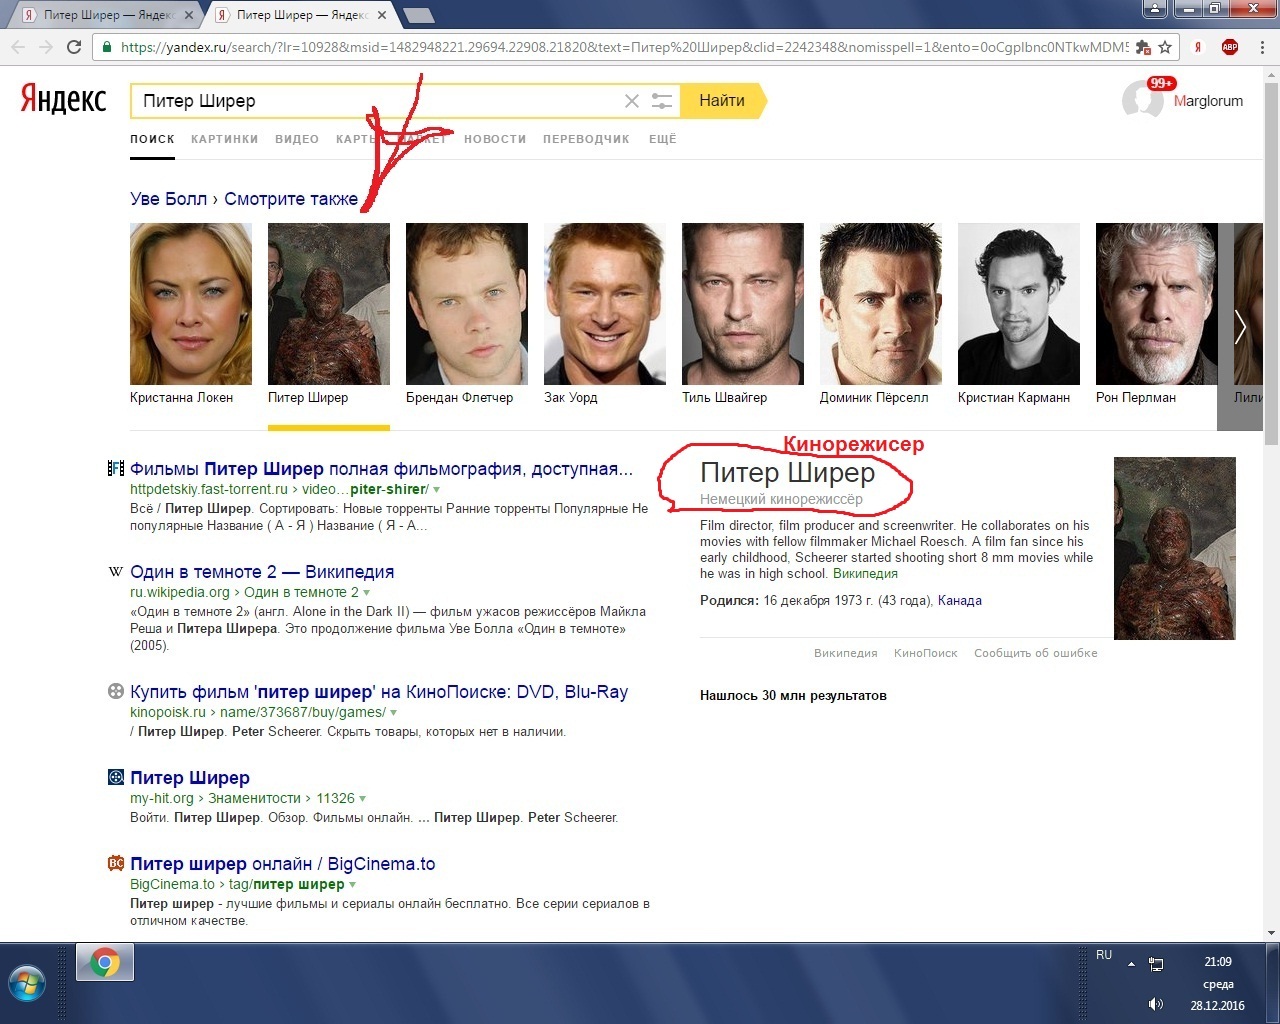Switch to the Переводчик tab

click(586, 139)
